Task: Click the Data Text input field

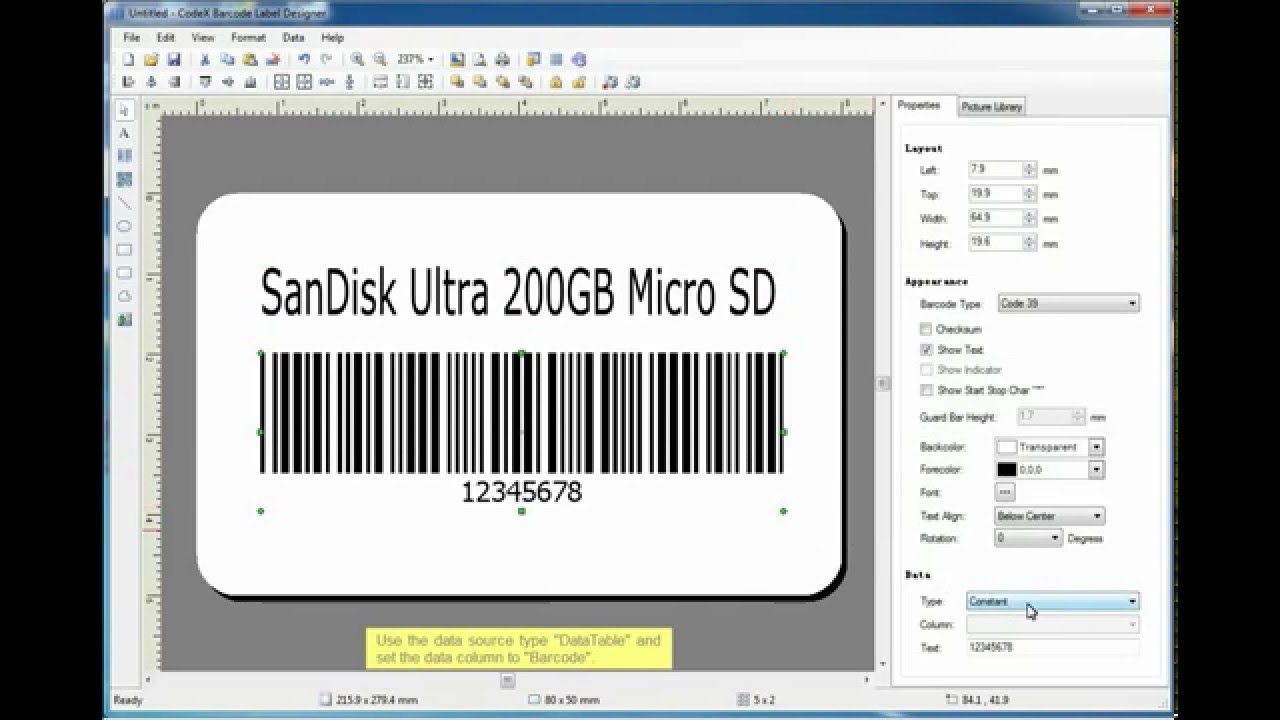Action: click(x=1053, y=647)
